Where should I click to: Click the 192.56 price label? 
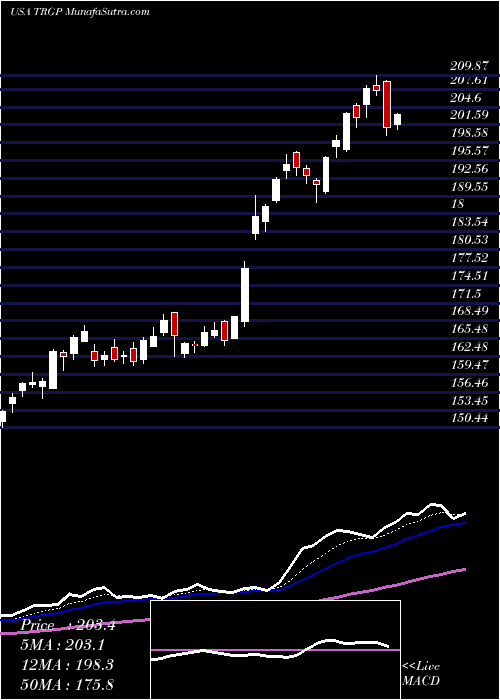(x=470, y=169)
